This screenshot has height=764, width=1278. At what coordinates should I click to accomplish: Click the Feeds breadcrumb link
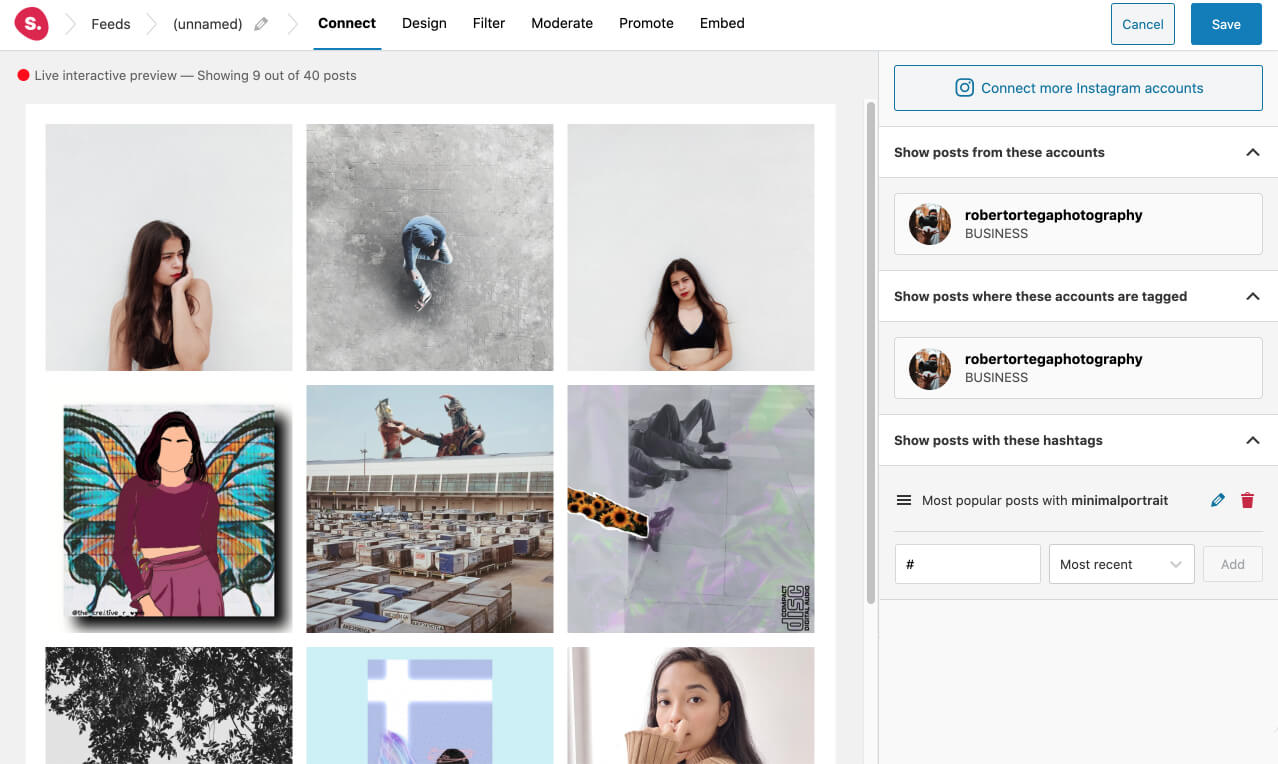[111, 24]
